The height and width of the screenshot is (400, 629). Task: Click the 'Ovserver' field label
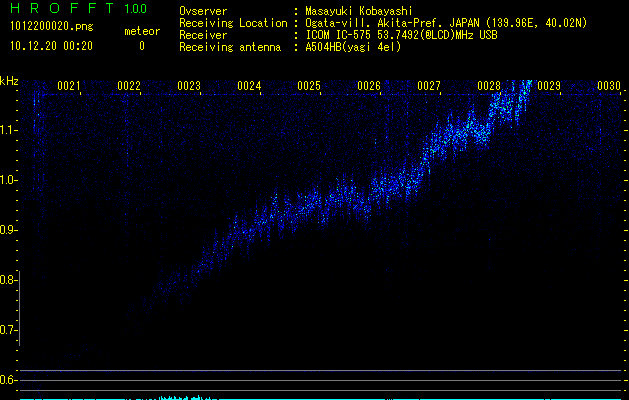tap(203, 11)
